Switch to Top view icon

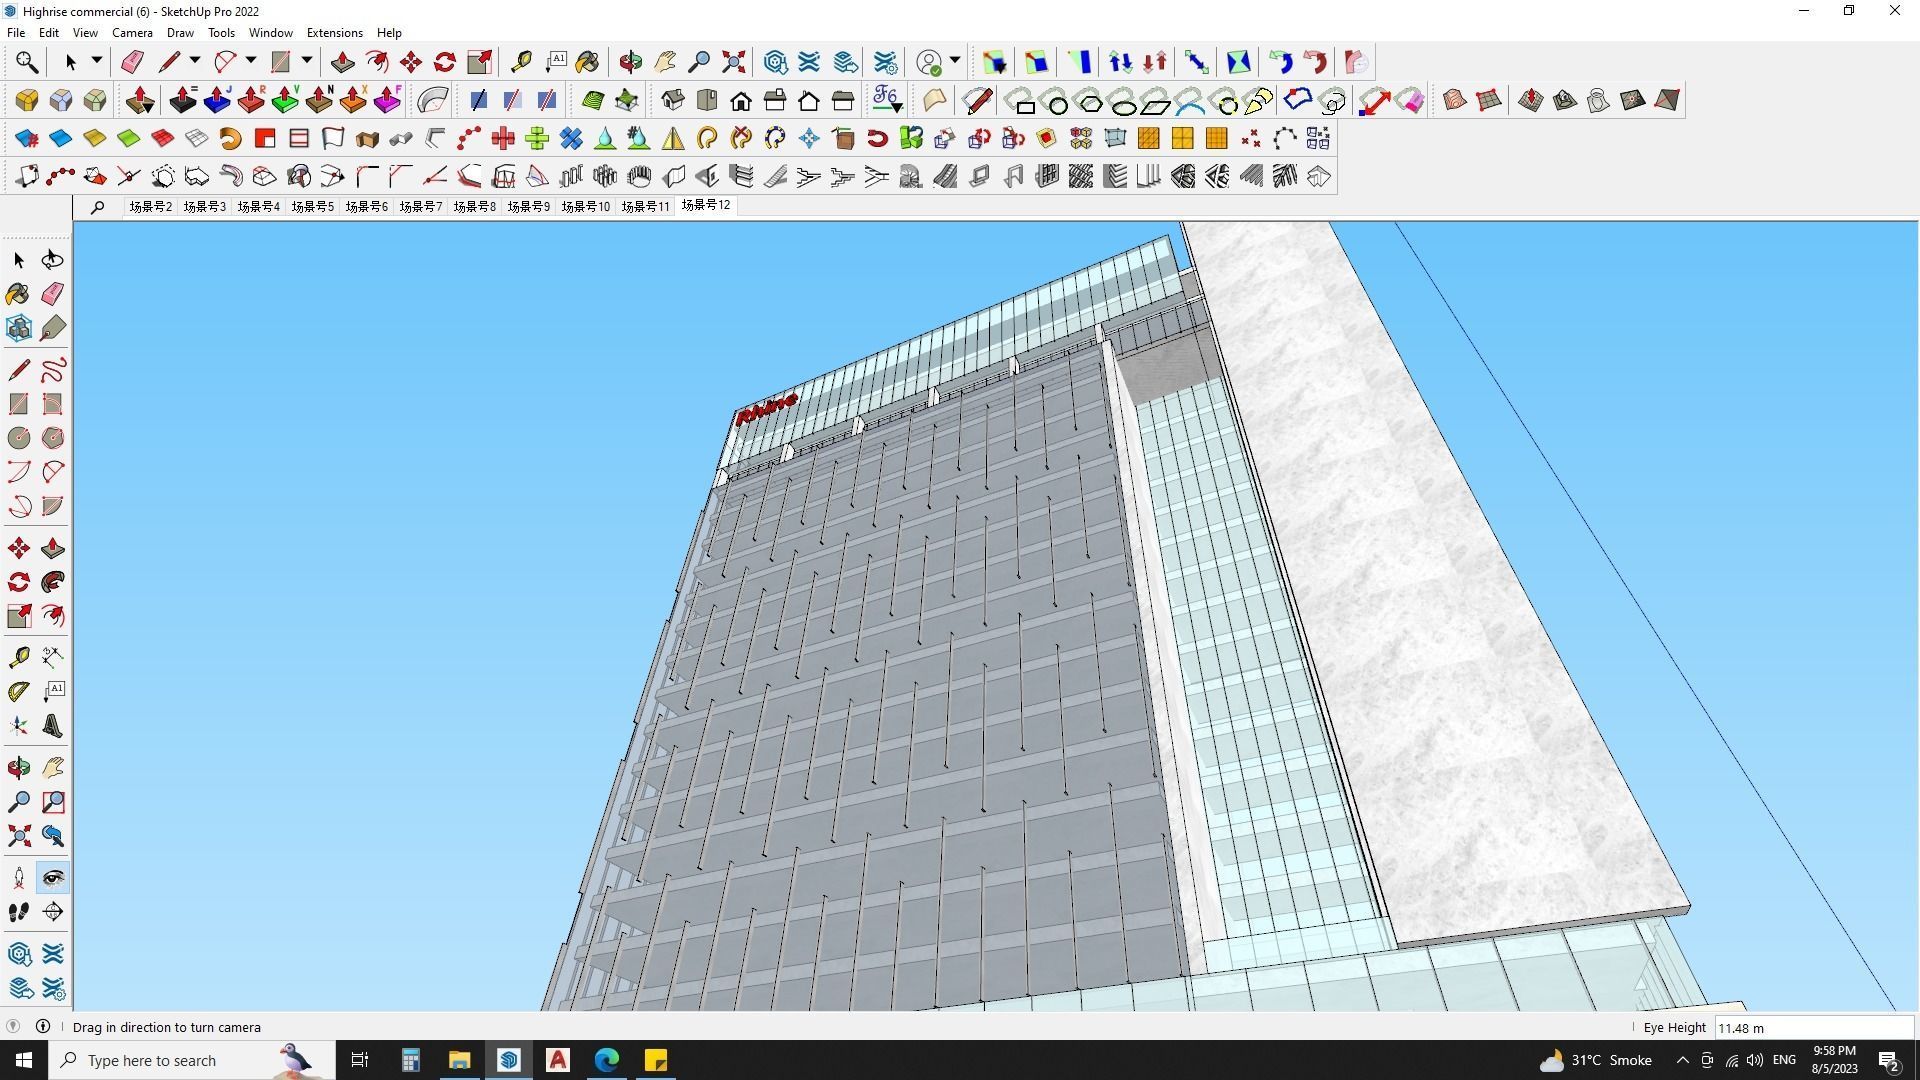(707, 100)
